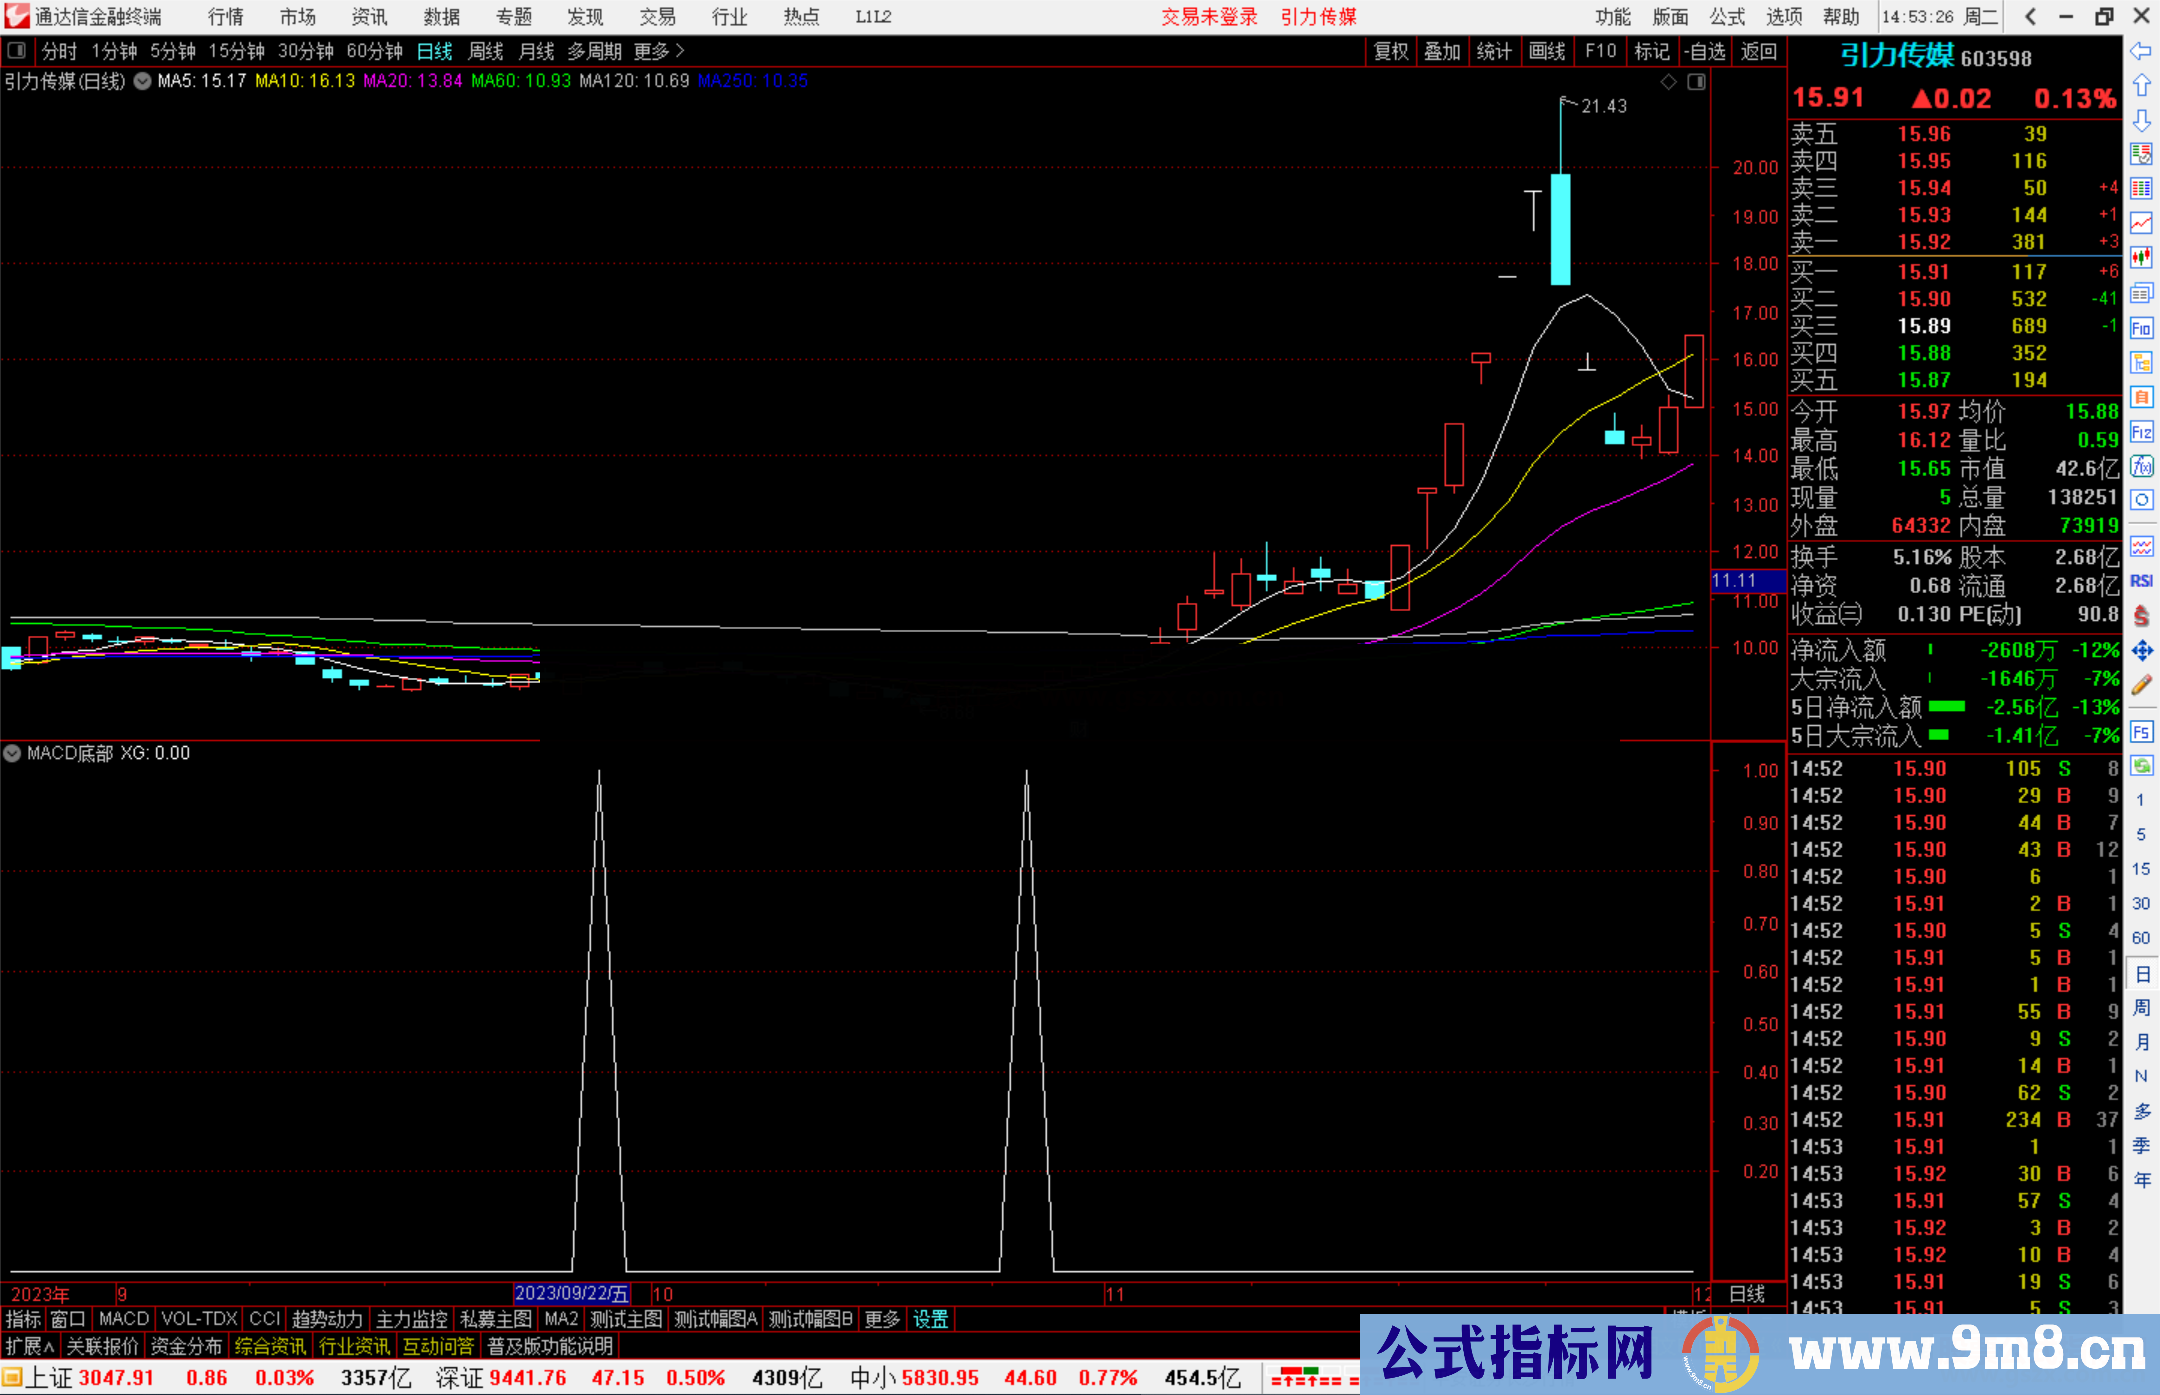Toggle the MA settings circle next to 引力传媒(日线)
This screenshot has width=2160, height=1395.
143,81
